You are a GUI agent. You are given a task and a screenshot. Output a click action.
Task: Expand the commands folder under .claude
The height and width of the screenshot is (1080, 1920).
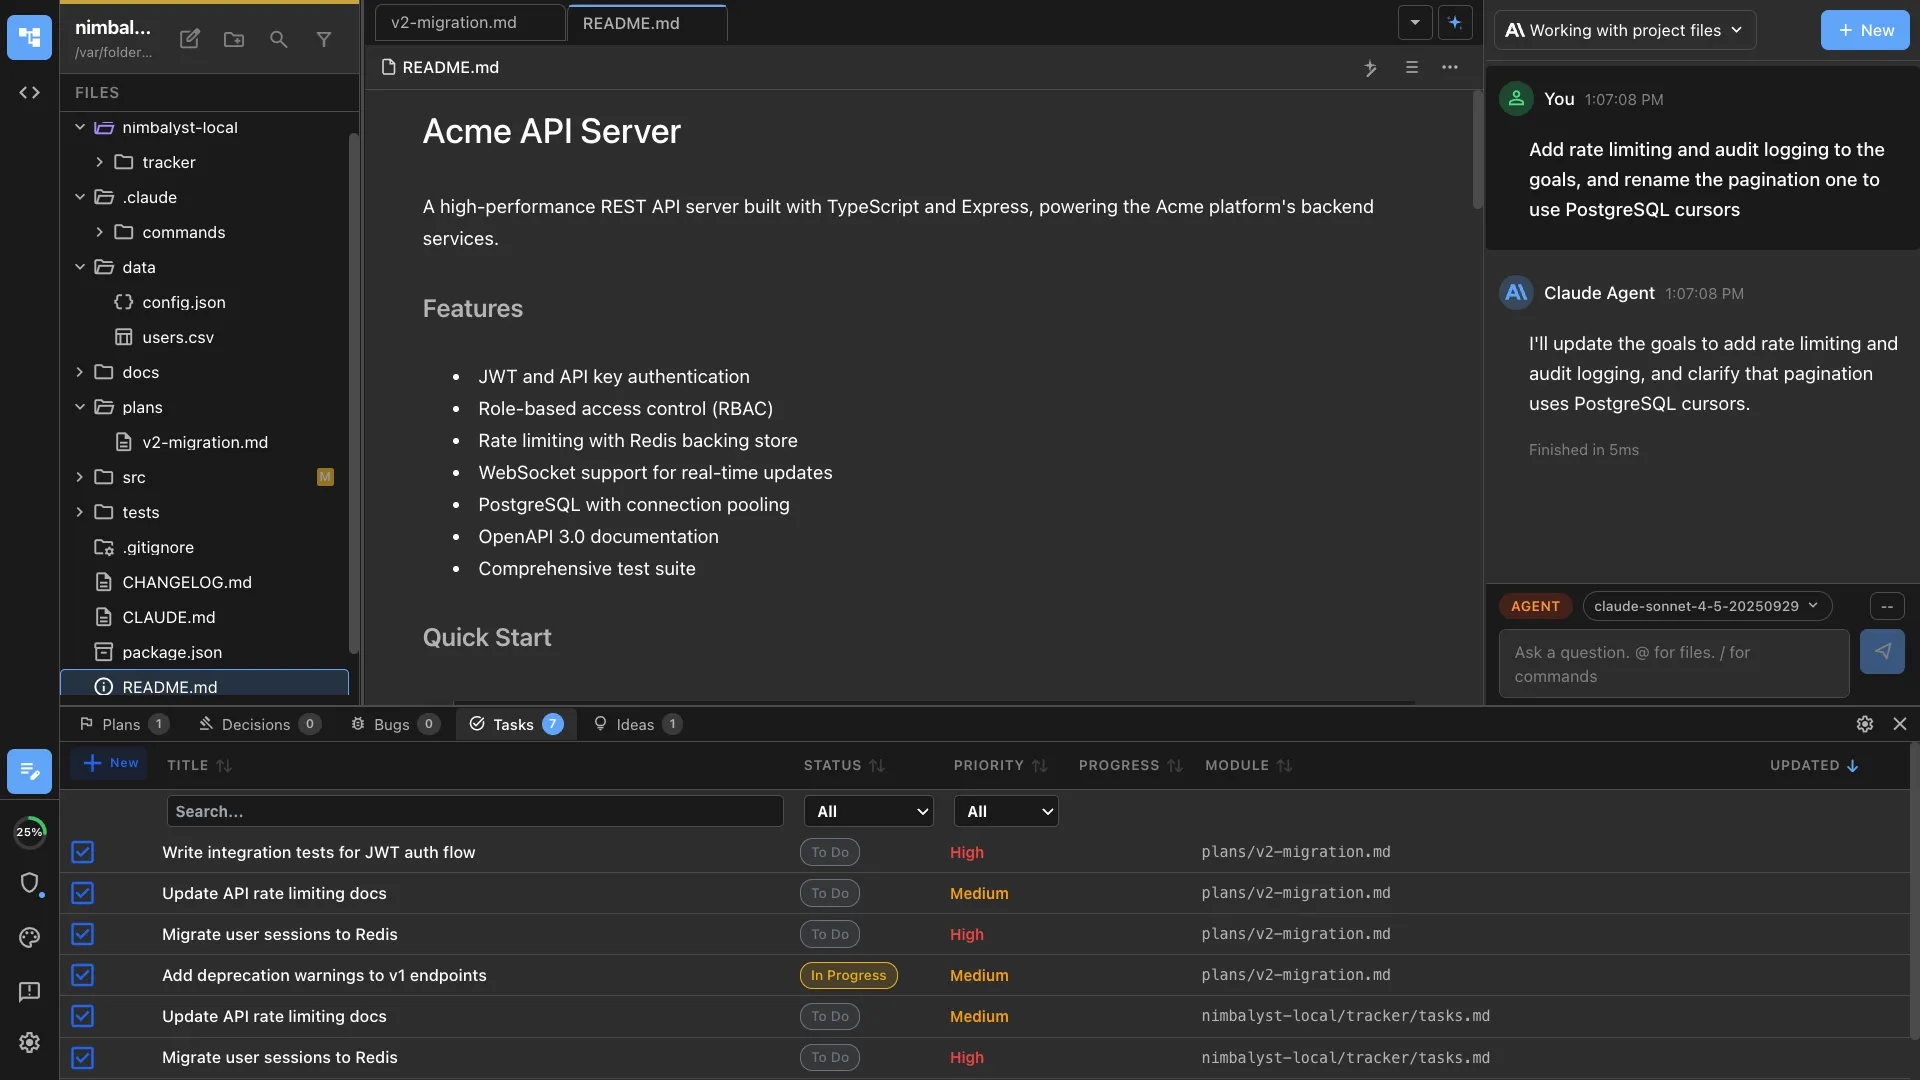click(x=99, y=232)
